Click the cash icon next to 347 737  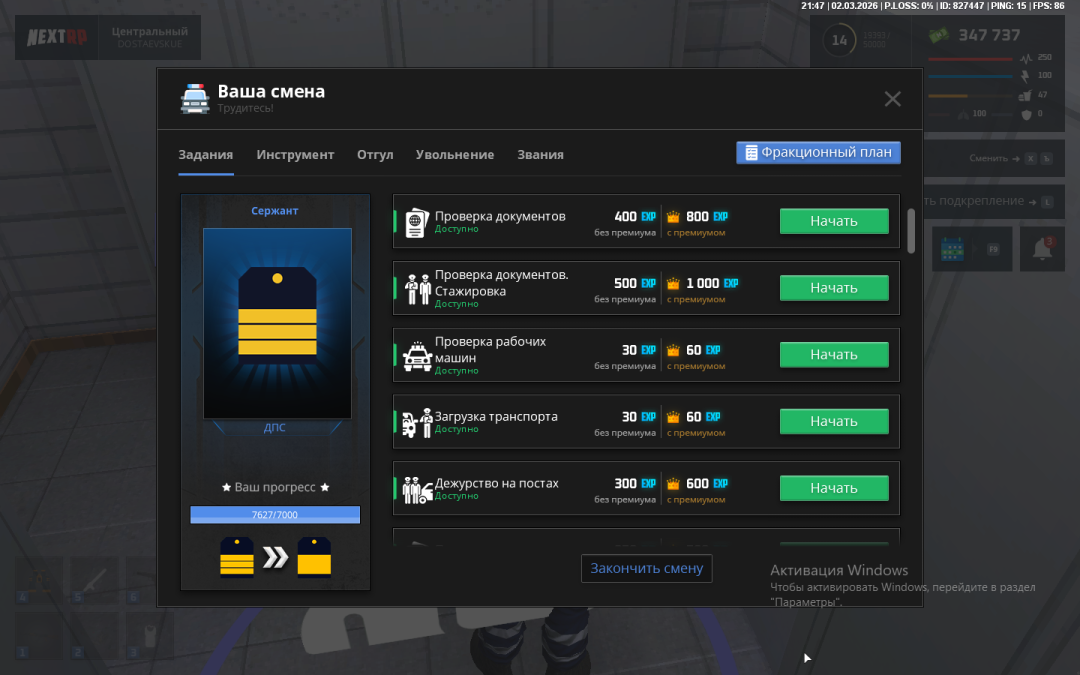tap(938, 35)
